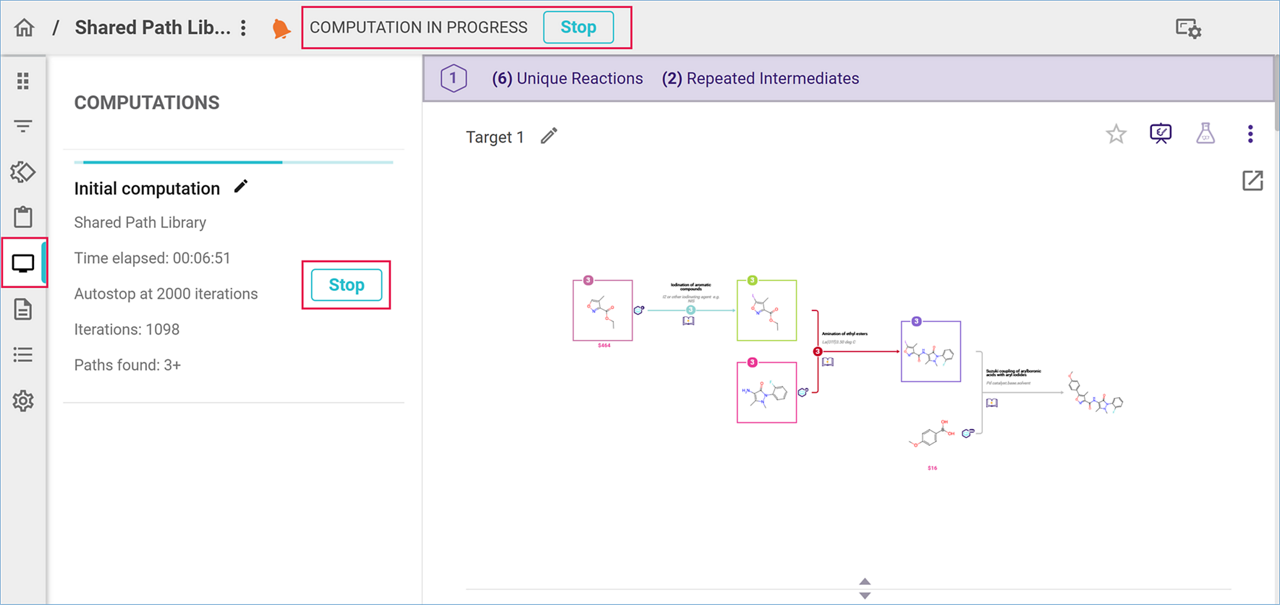Viewport: 1280px width, 605px height.
Task: Open kebab menu beside Shared Path Library
Action: pyautogui.click(x=243, y=28)
